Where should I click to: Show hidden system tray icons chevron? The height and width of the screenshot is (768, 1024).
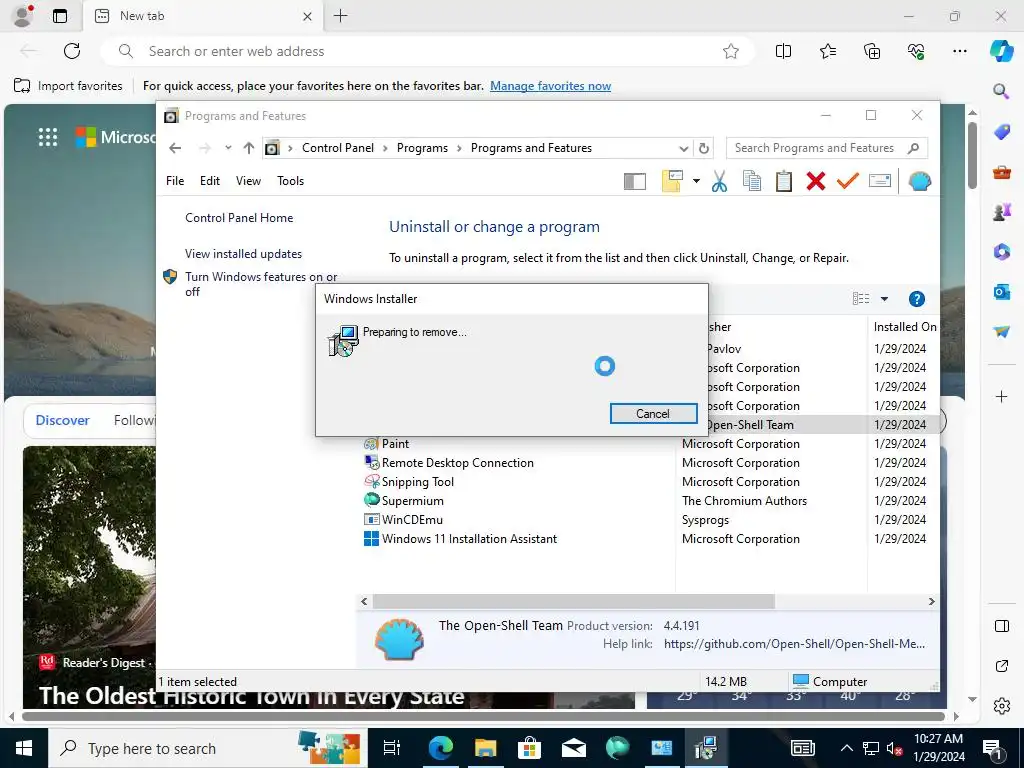(x=846, y=748)
